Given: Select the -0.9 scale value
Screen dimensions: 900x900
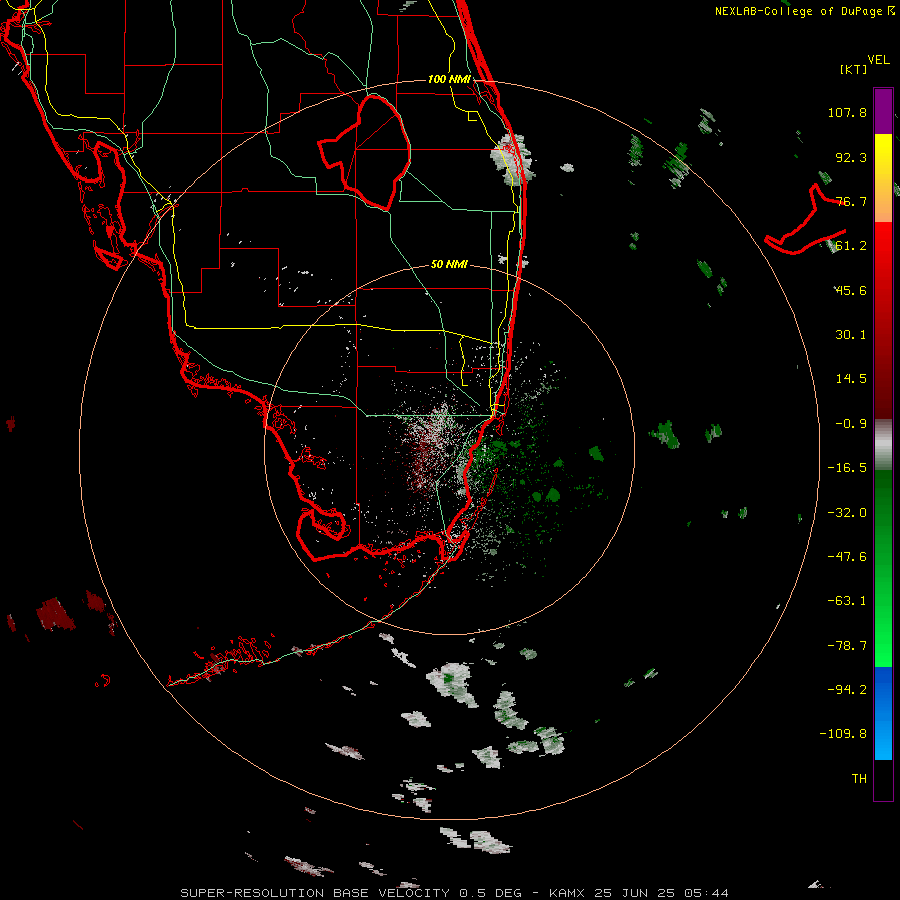Looking at the screenshot, I should [x=851, y=424].
